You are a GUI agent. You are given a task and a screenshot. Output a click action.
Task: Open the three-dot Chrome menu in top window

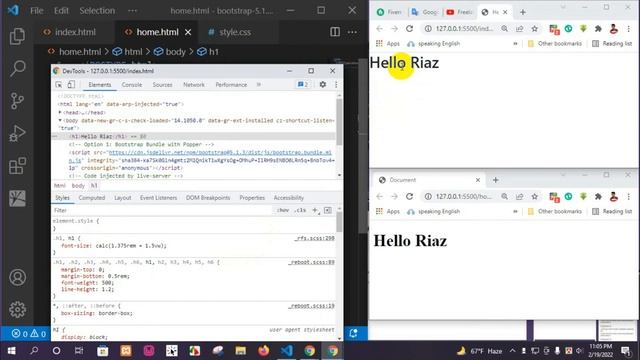pyautogui.click(x=629, y=29)
